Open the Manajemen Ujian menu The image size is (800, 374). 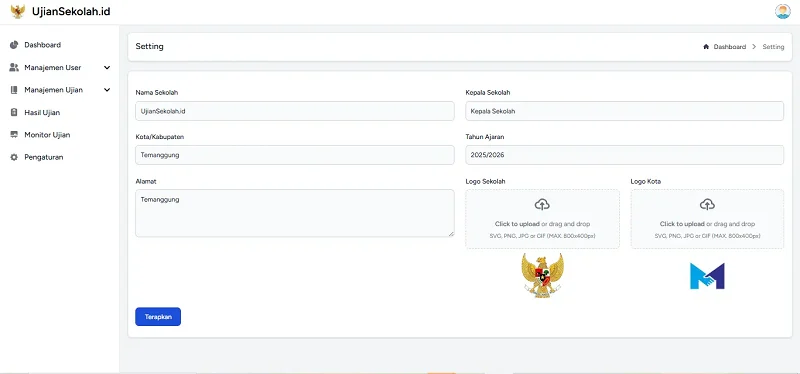tap(60, 90)
